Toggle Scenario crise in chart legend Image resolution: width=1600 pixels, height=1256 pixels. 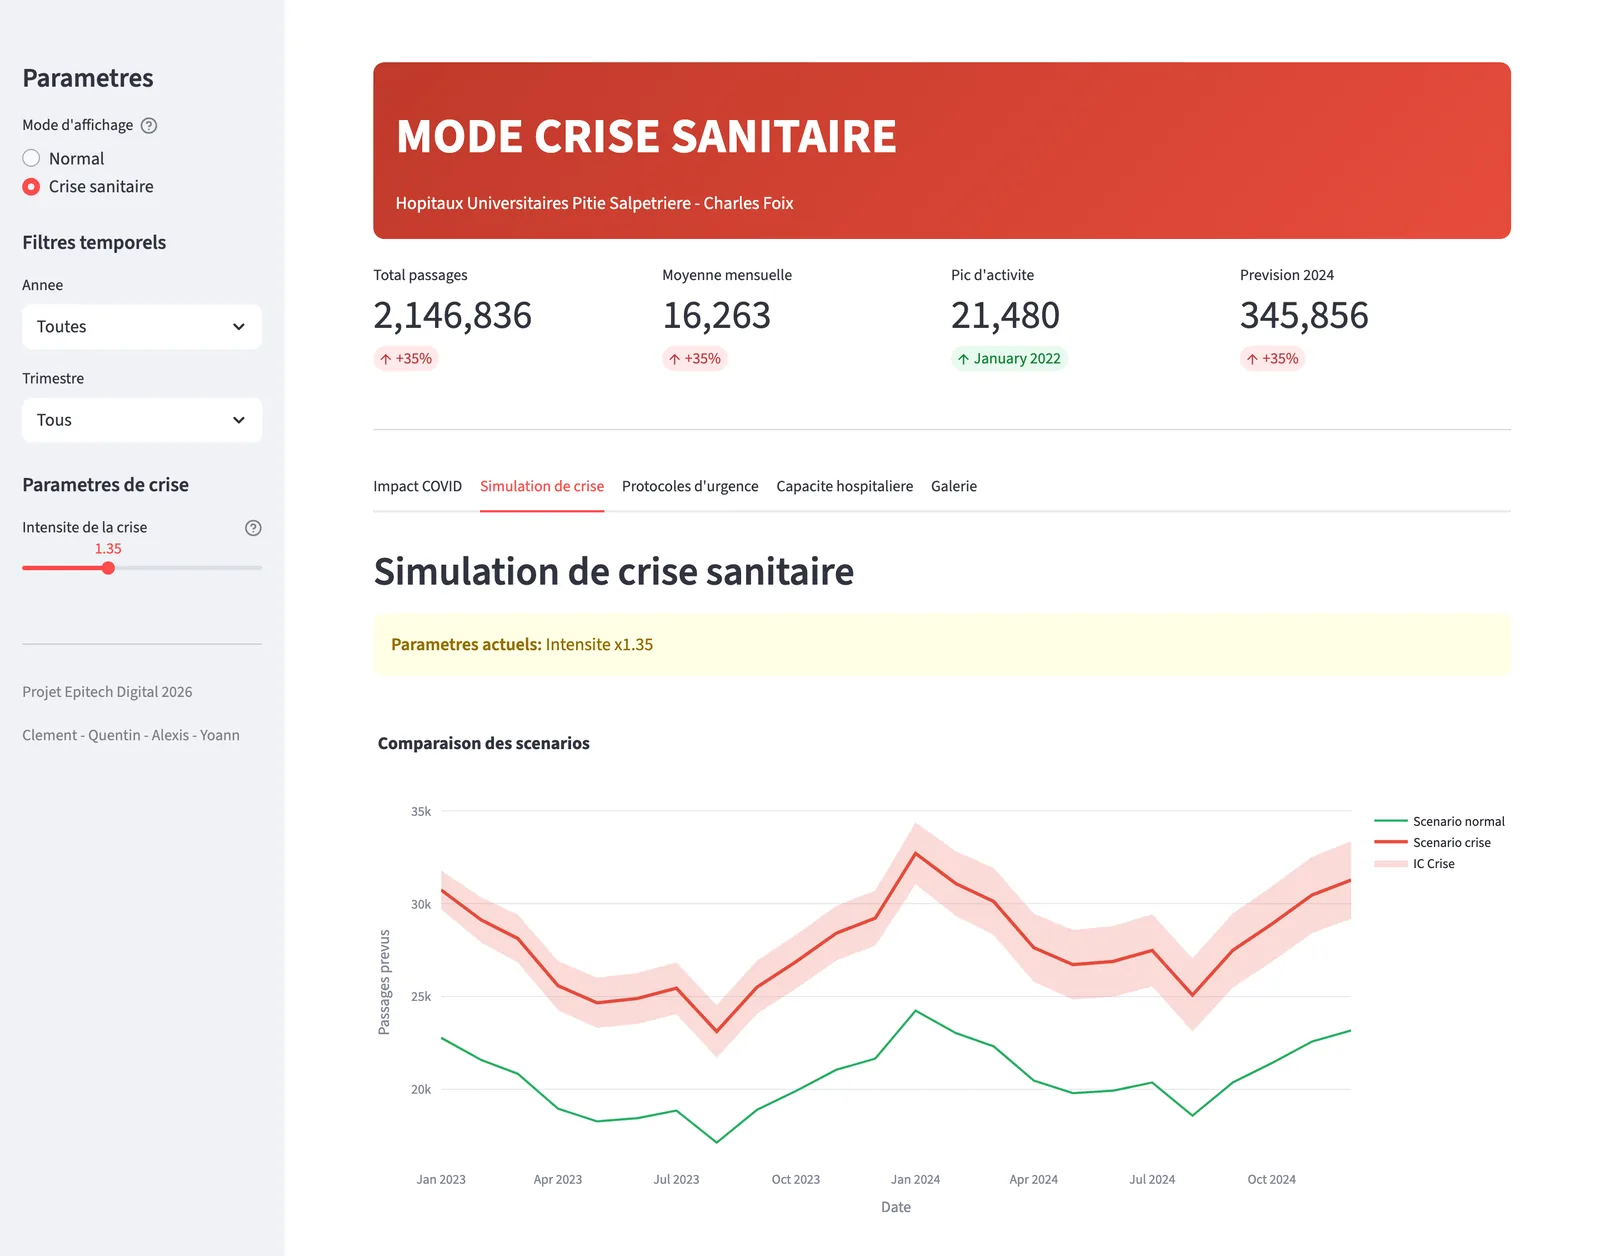point(1433,842)
